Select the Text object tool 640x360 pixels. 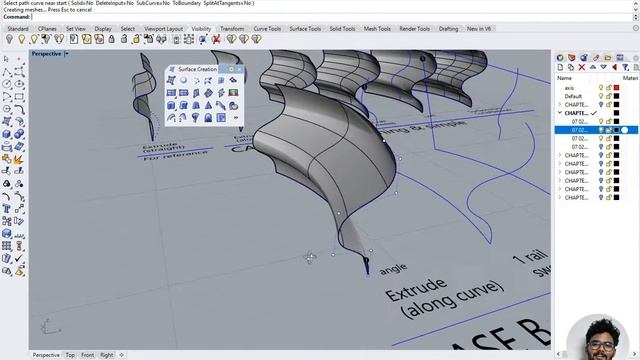7,209
